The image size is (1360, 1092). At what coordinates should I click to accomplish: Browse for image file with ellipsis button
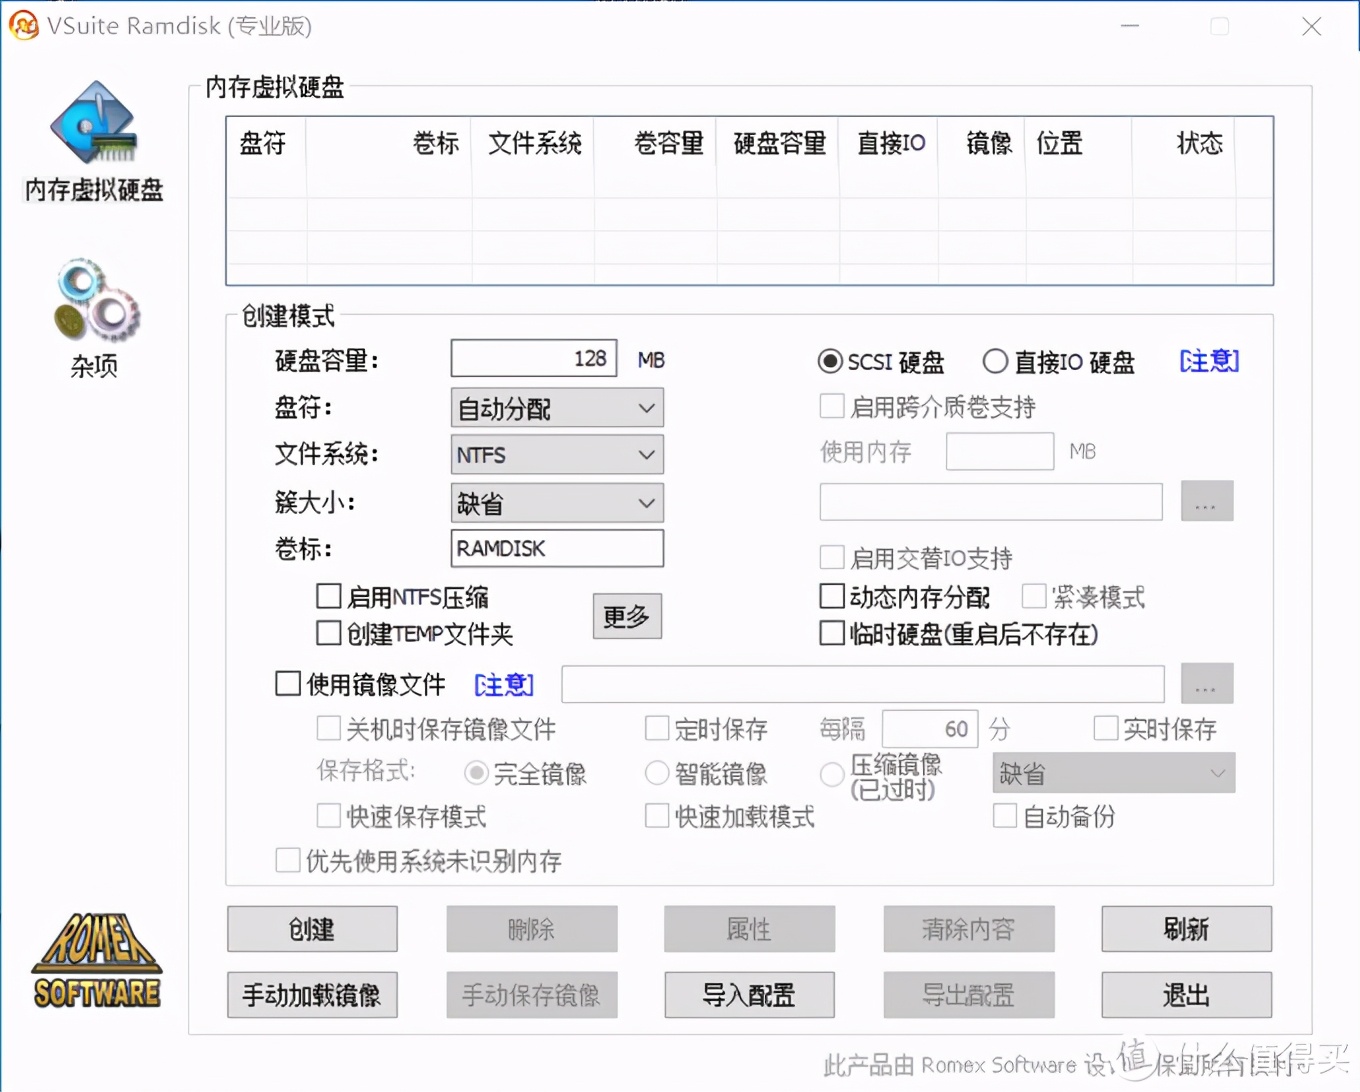tap(1206, 684)
